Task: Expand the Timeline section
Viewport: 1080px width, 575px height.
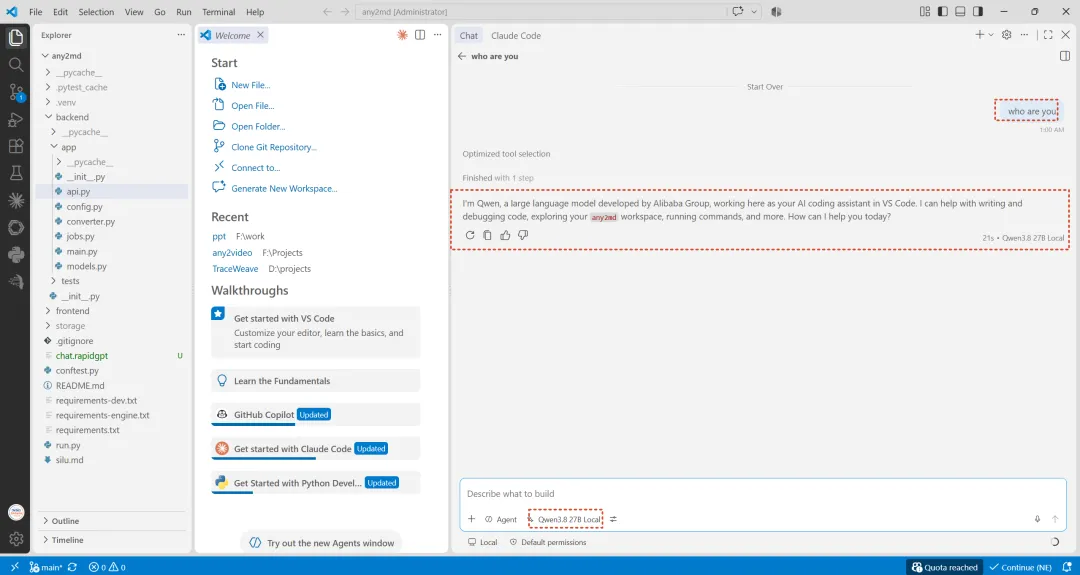Action: (x=112, y=540)
